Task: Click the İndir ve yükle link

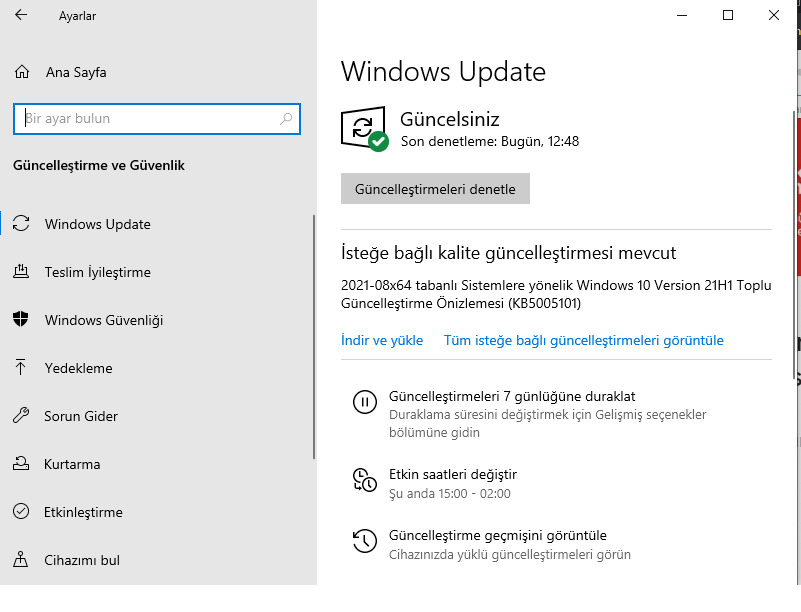Action: (382, 340)
